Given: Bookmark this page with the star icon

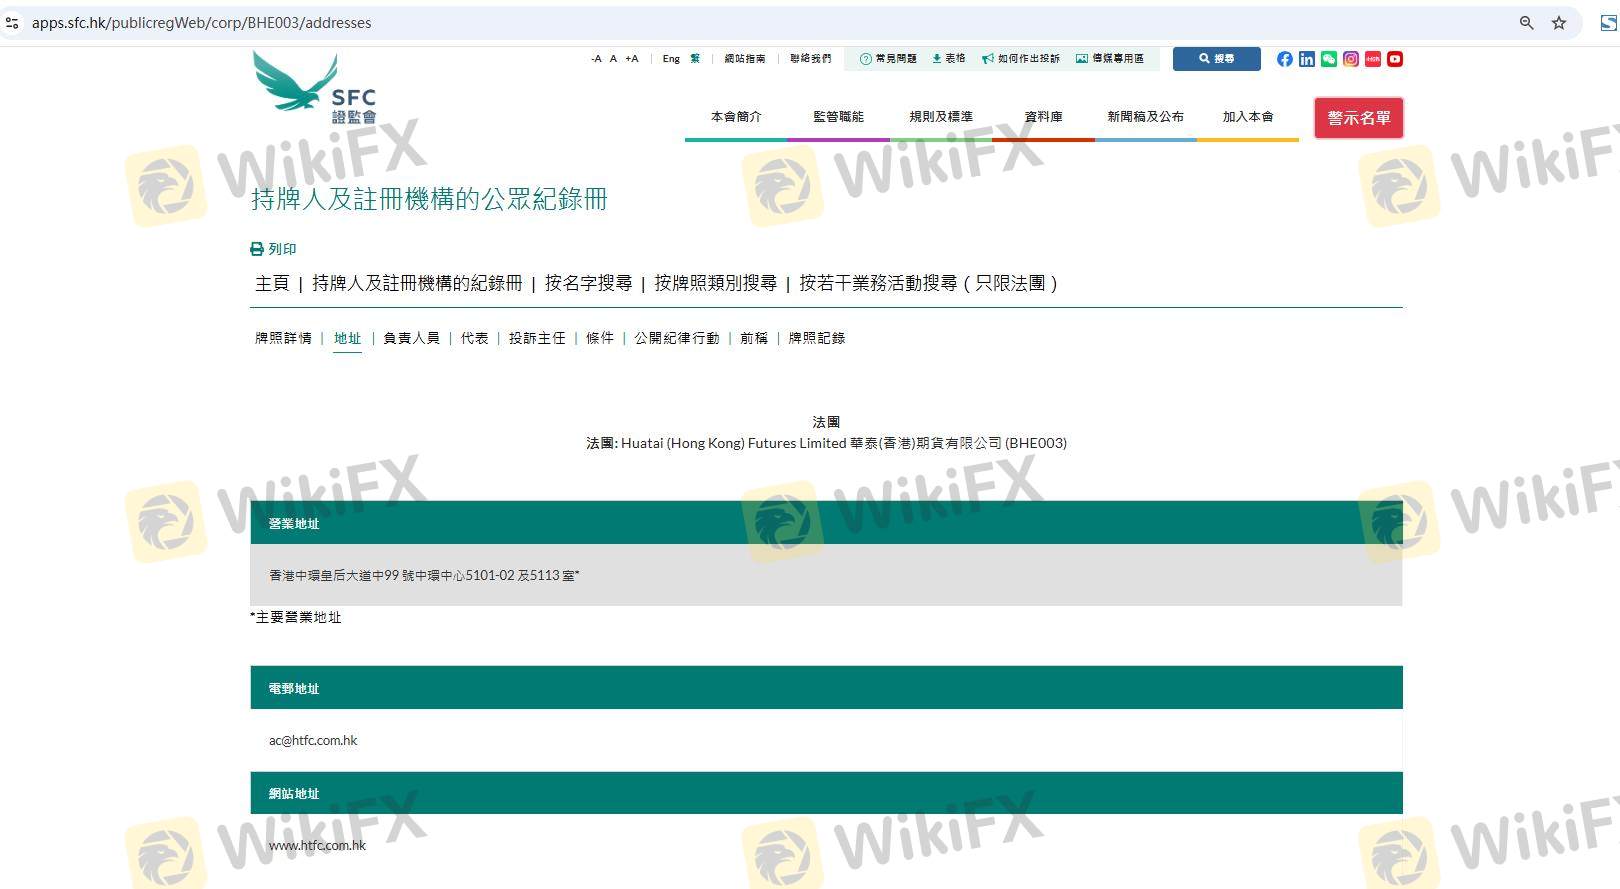Looking at the screenshot, I should tap(1559, 23).
